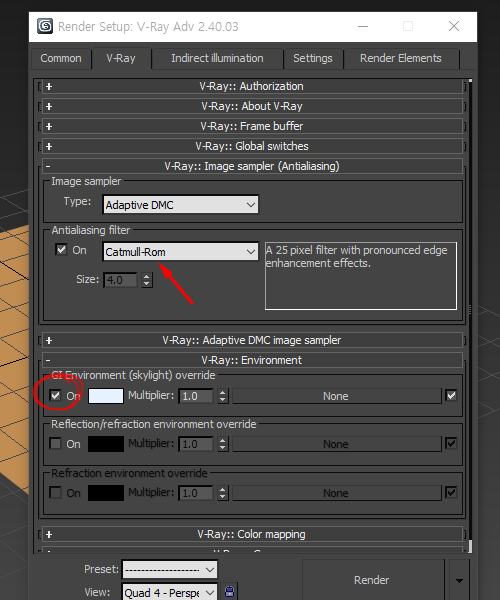The height and width of the screenshot is (600, 500).
Task: Click the Reflection/refraction Multiplier field
Action: tap(196, 444)
